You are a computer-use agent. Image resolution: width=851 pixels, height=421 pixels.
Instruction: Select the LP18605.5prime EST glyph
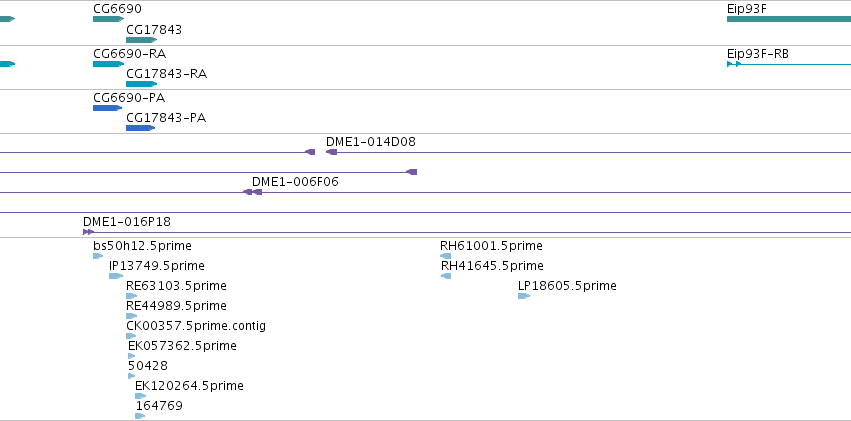524,296
